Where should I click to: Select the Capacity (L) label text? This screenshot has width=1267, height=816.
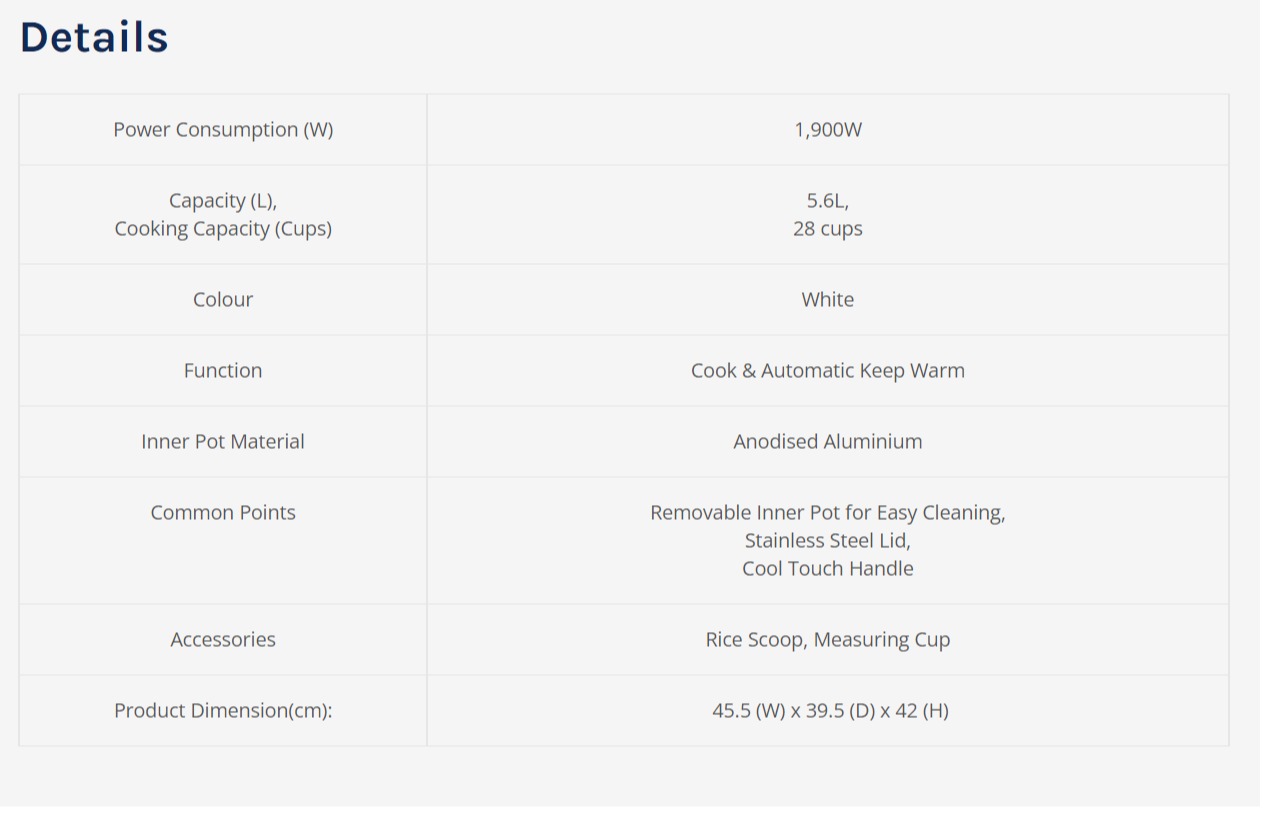point(223,201)
